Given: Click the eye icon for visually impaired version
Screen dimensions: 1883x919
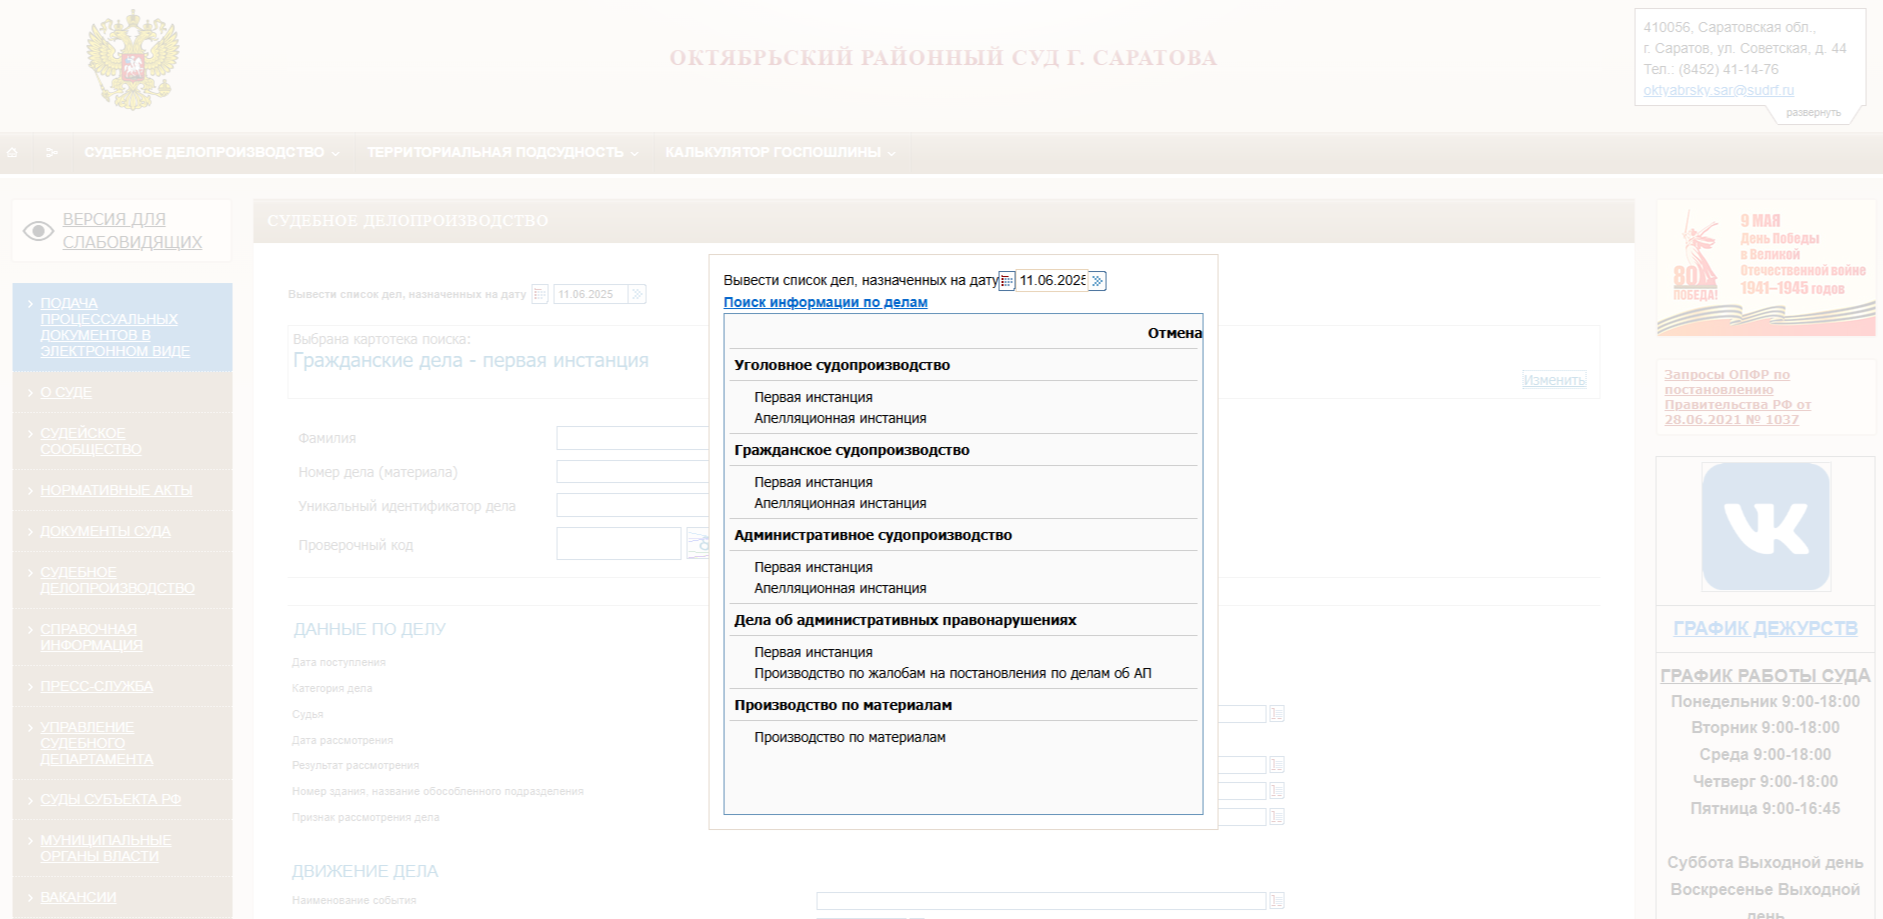Looking at the screenshot, I should pos(38,231).
